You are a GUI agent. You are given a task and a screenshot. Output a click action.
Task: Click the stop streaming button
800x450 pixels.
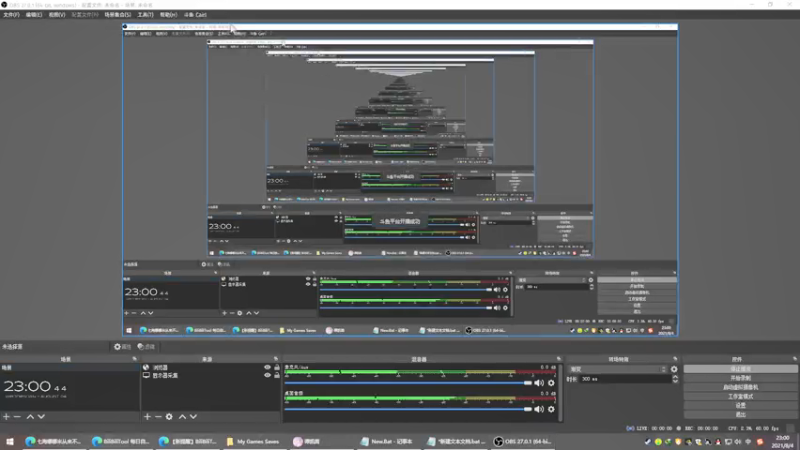pos(740,369)
